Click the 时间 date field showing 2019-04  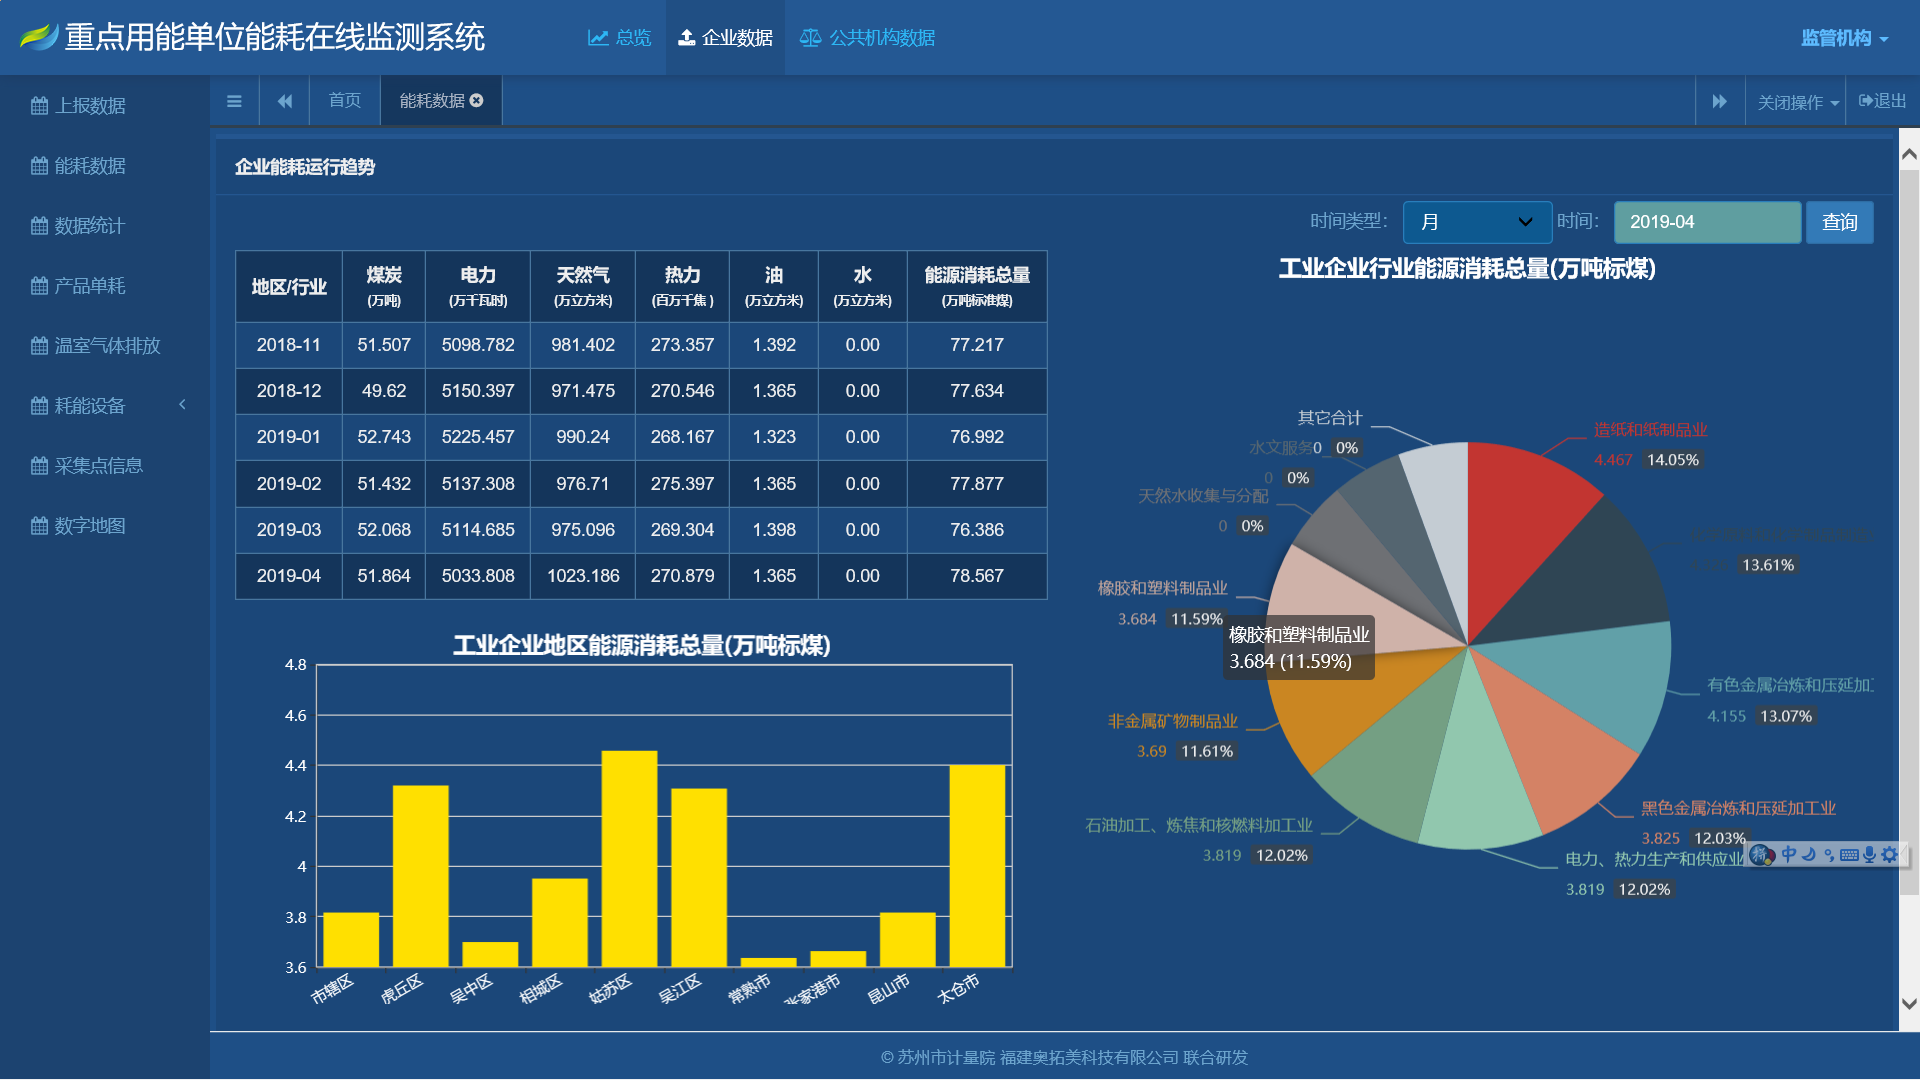pos(1706,222)
